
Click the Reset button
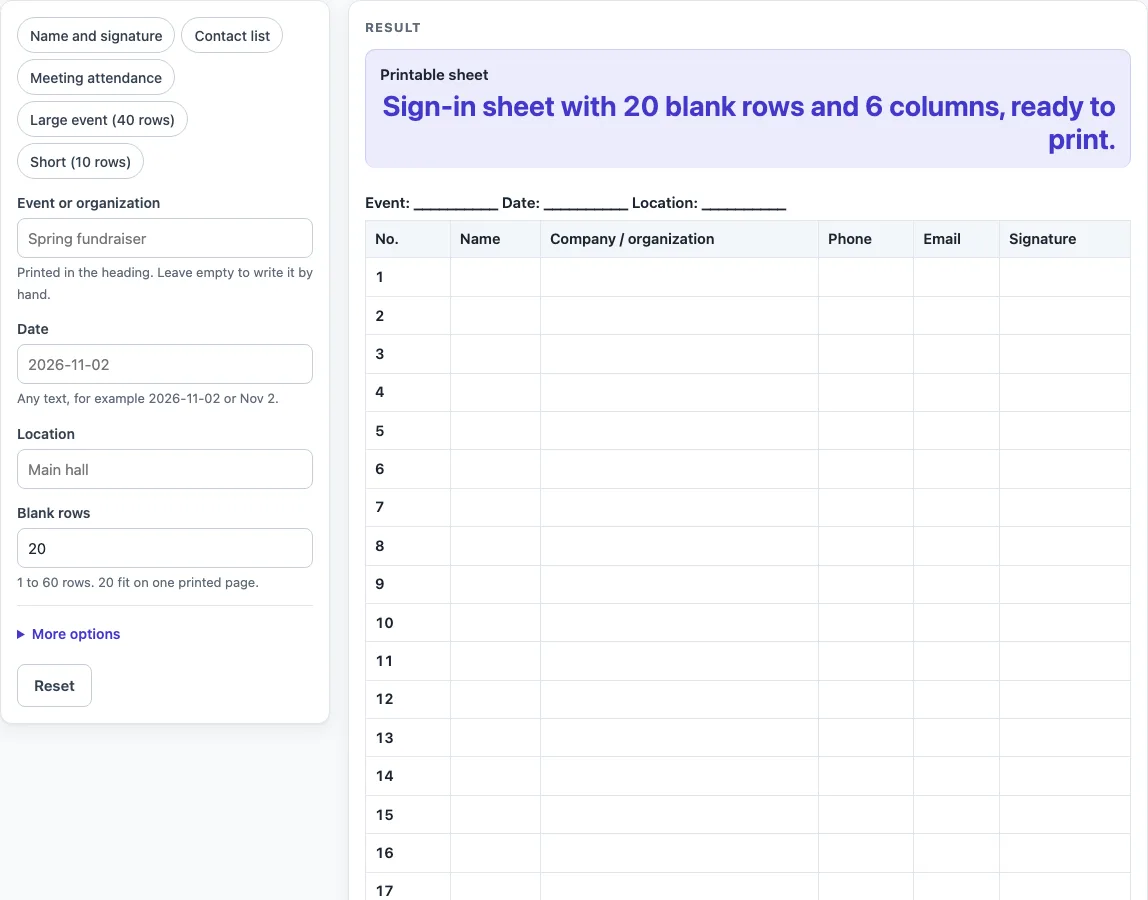[x=54, y=685]
